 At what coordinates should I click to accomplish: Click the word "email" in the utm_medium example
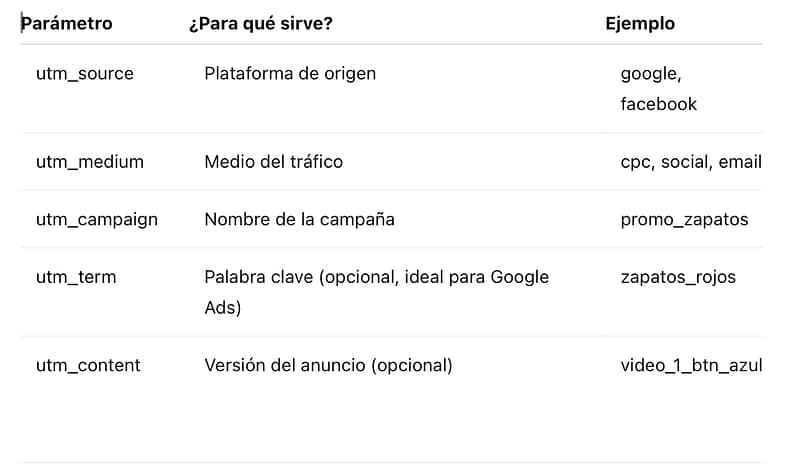click(739, 162)
